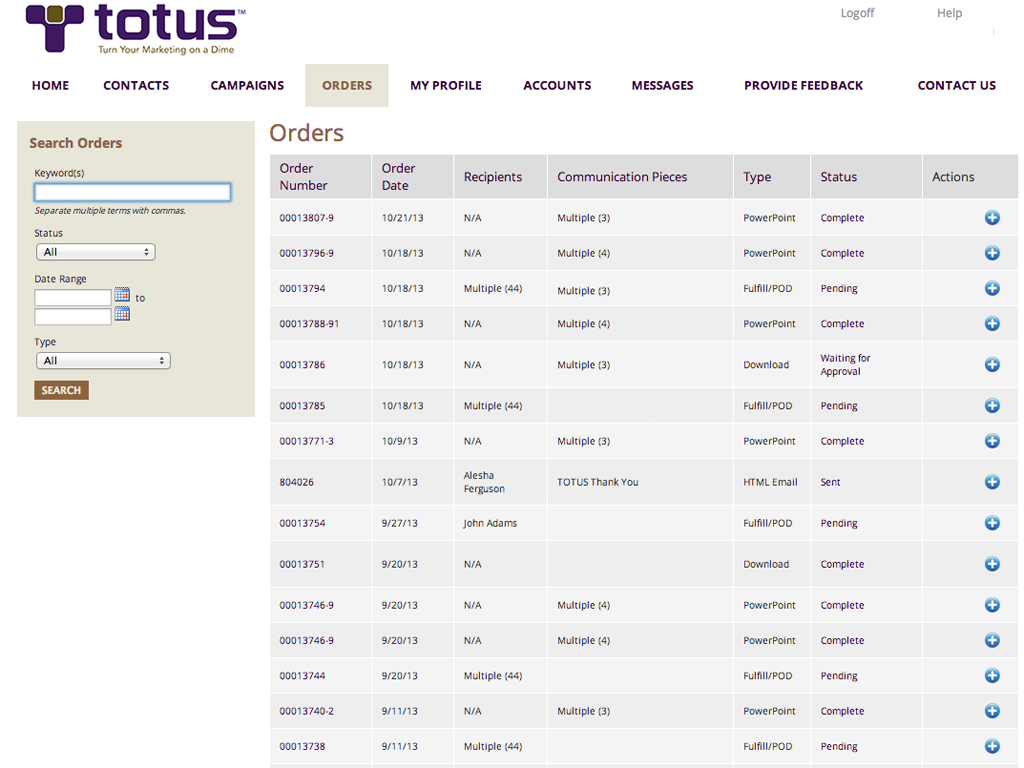Open the start date calendar picker
Image resolution: width=1024 pixels, height=768 pixels.
[122, 295]
